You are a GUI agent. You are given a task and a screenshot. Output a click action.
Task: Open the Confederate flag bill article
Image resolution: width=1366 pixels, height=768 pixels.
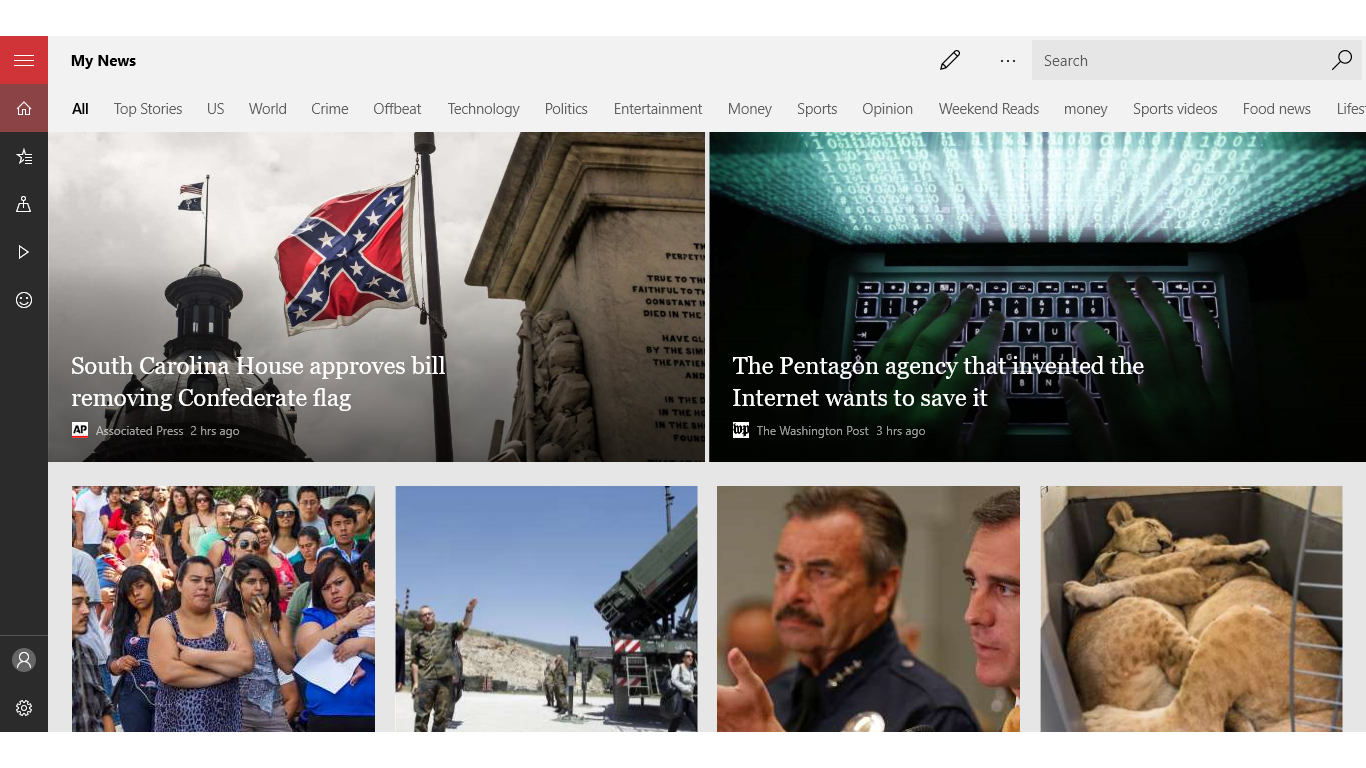pyautogui.click(x=258, y=382)
